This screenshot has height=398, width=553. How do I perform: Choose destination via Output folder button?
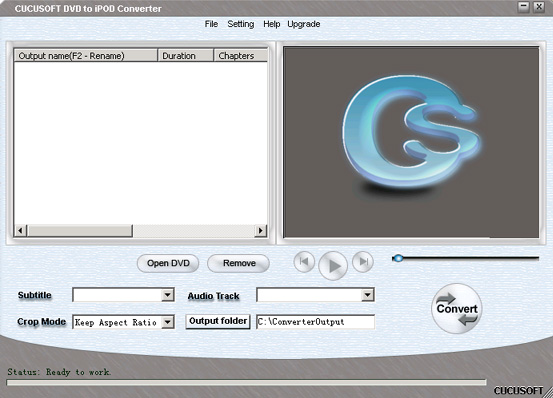(x=218, y=321)
